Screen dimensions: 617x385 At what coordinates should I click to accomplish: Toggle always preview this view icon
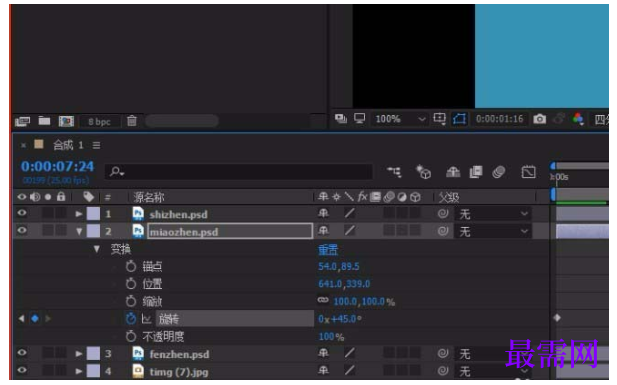[x=341, y=118]
